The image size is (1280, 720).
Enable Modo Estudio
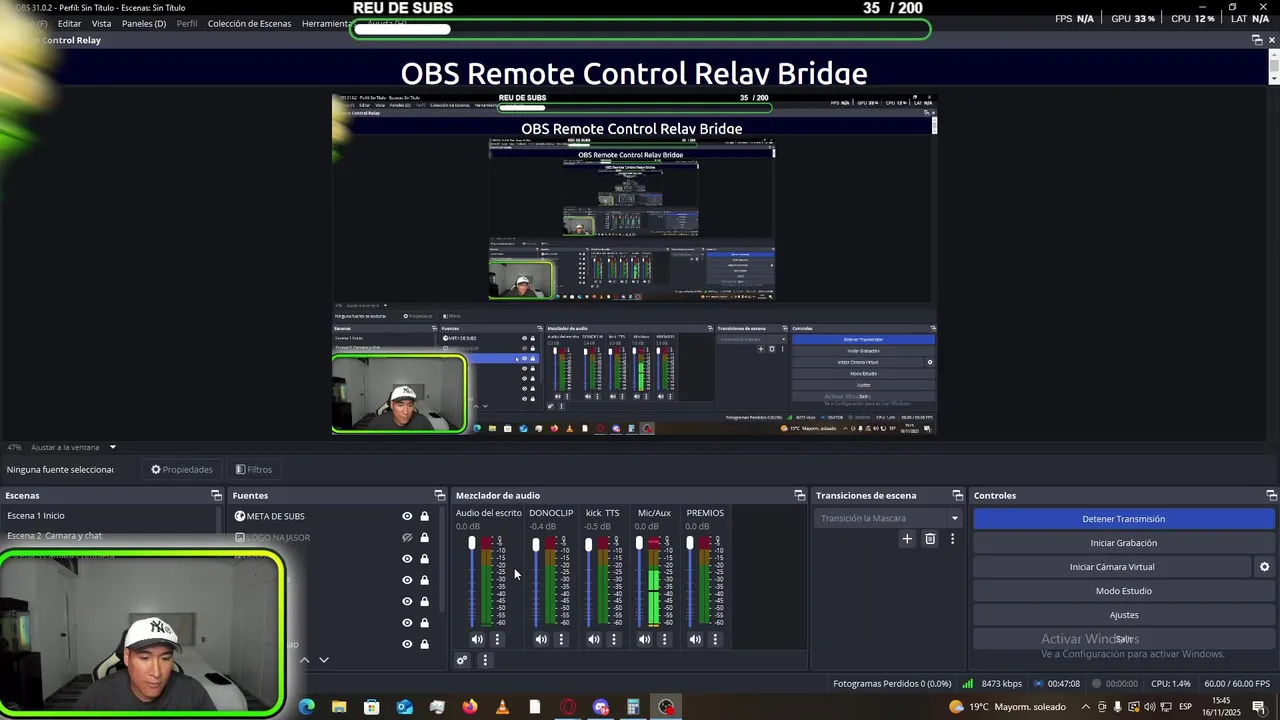(x=1123, y=591)
